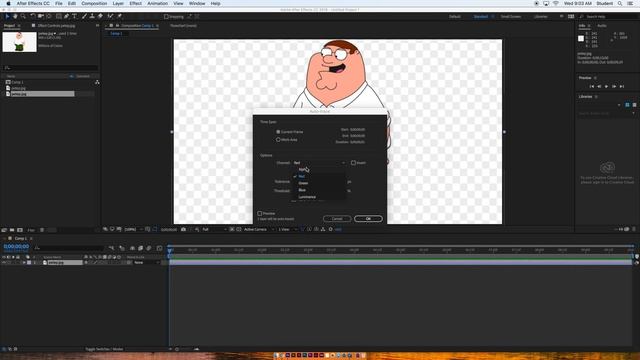Switch to the Audio panel tab

coord(602,26)
